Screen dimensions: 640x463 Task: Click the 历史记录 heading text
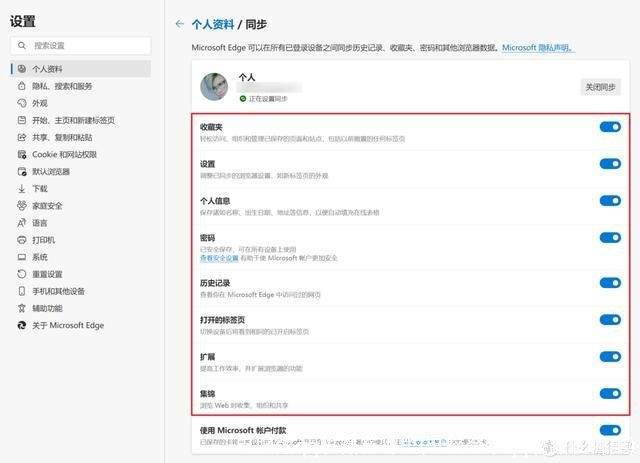point(215,283)
